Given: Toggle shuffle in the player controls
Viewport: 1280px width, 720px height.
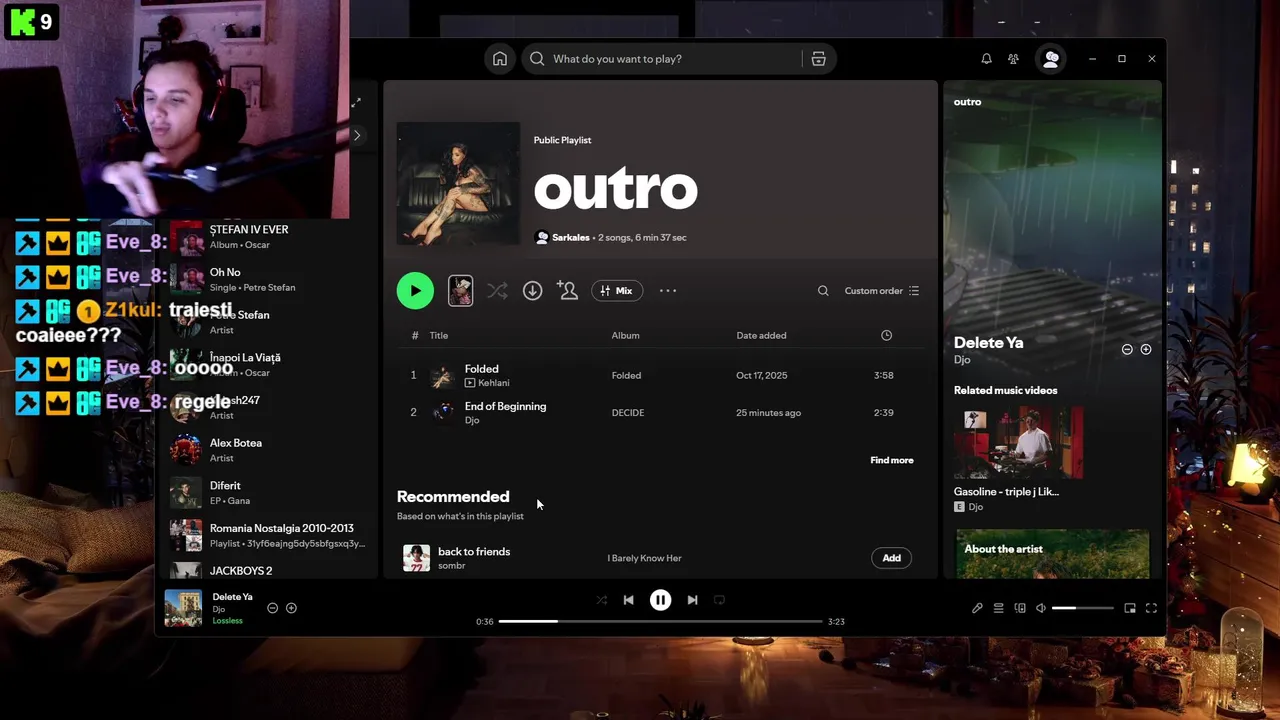Looking at the screenshot, I should [601, 600].
